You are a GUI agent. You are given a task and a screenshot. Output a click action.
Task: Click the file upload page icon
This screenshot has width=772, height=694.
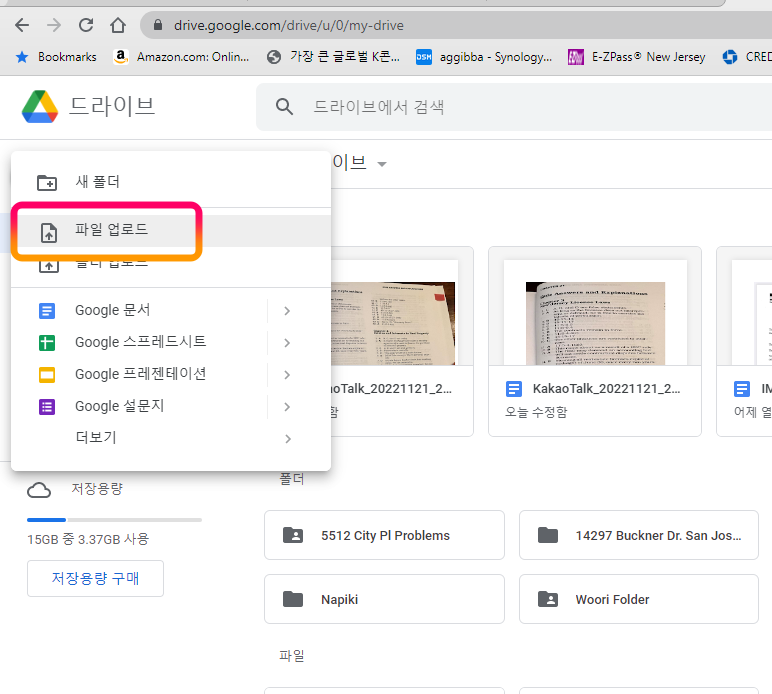click(48, 232)
